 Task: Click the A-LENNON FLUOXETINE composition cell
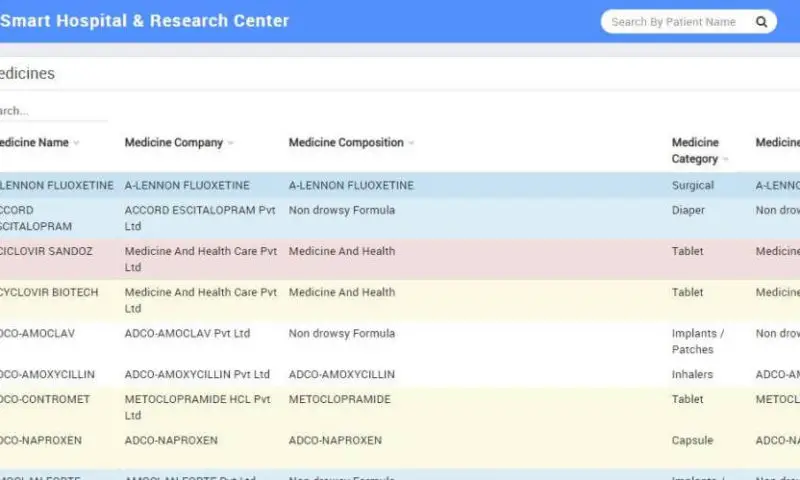point(351,185)
